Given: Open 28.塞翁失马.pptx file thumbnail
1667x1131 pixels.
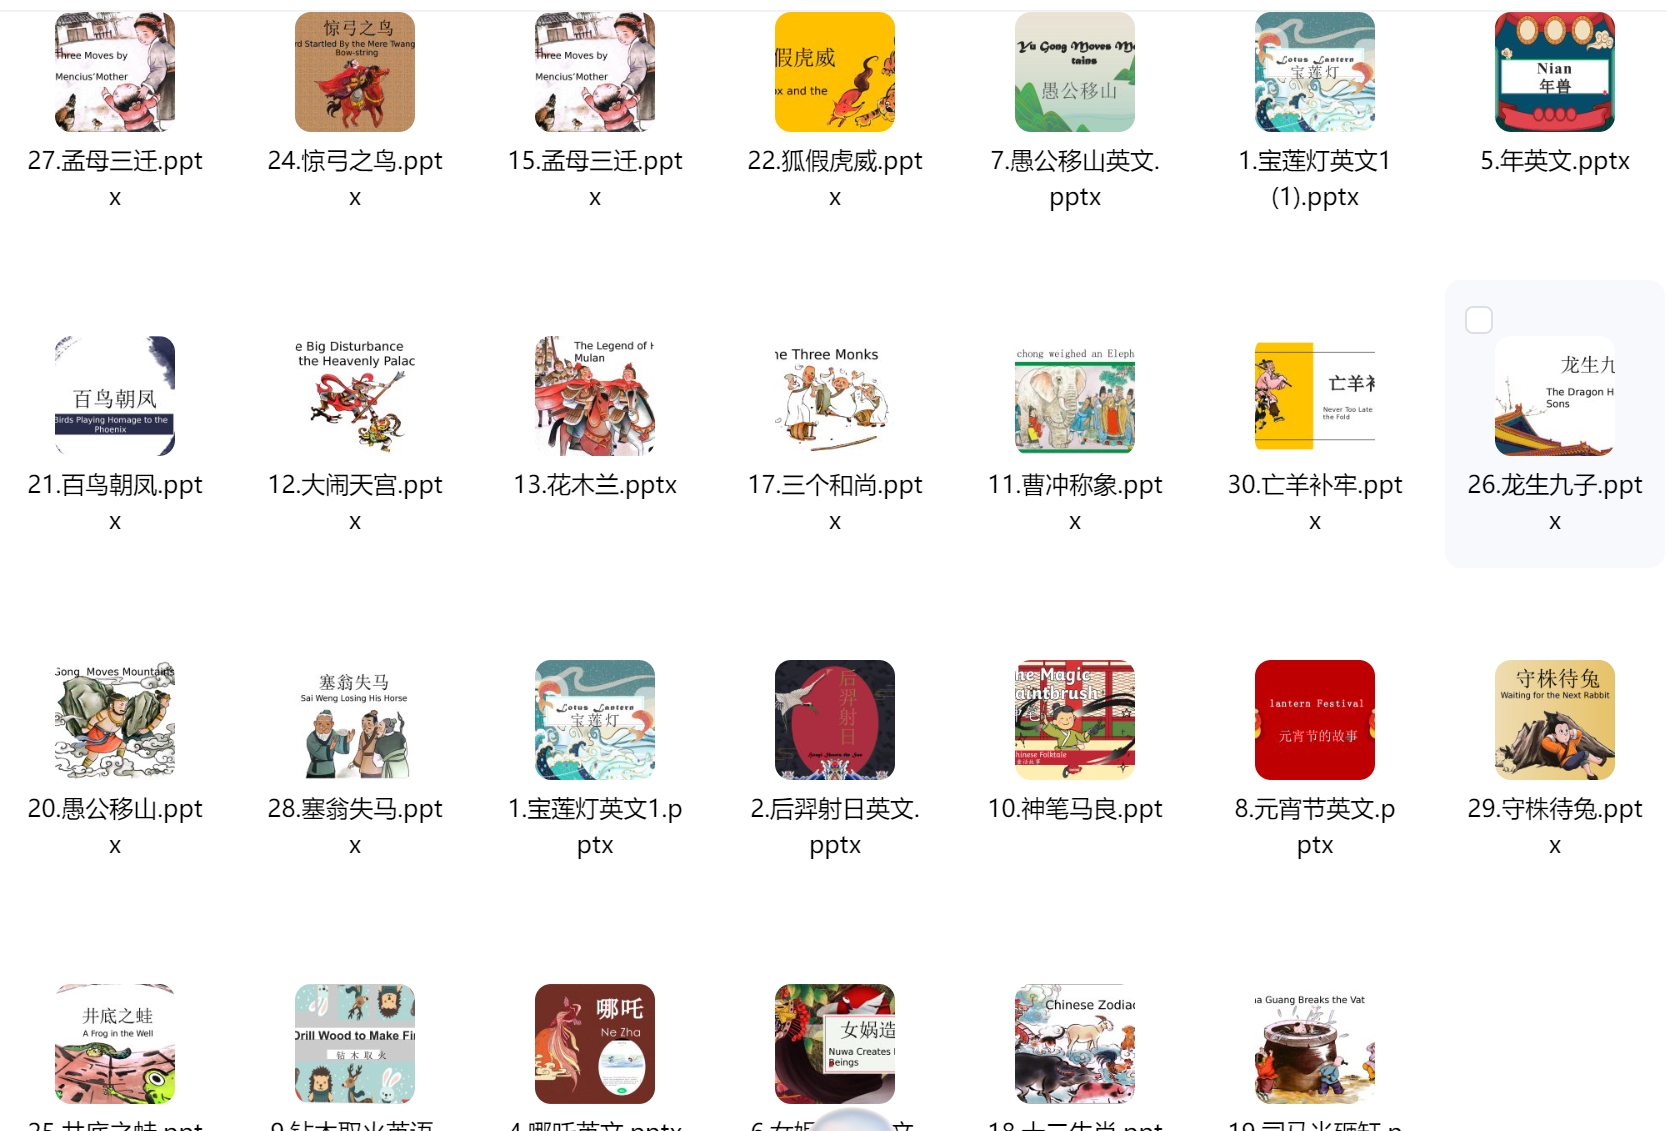Looking at the screenshot, I should tap(355, 720).
